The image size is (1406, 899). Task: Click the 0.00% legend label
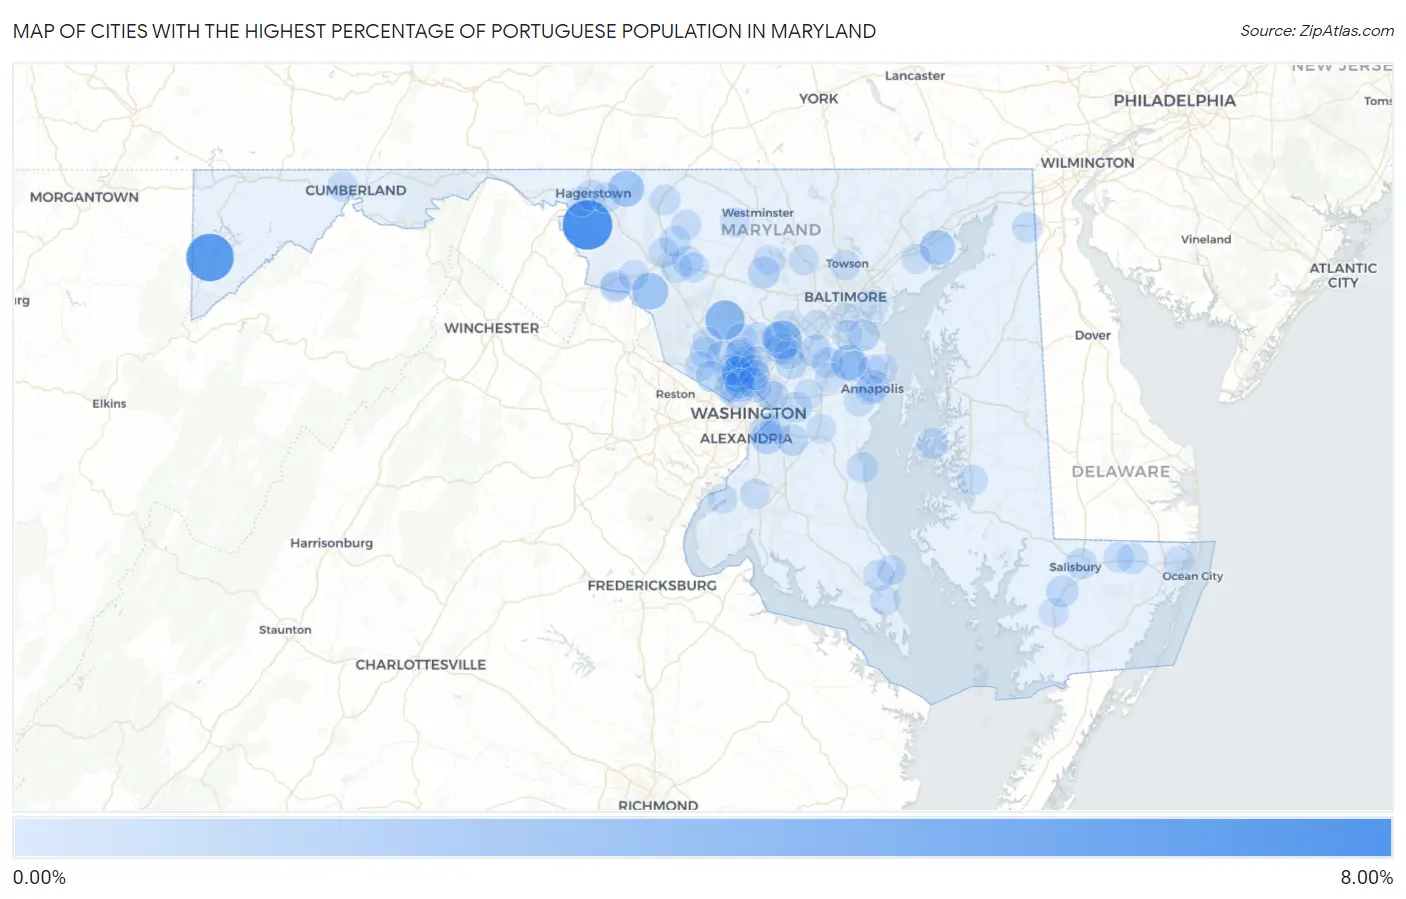[x=39, y=878]
